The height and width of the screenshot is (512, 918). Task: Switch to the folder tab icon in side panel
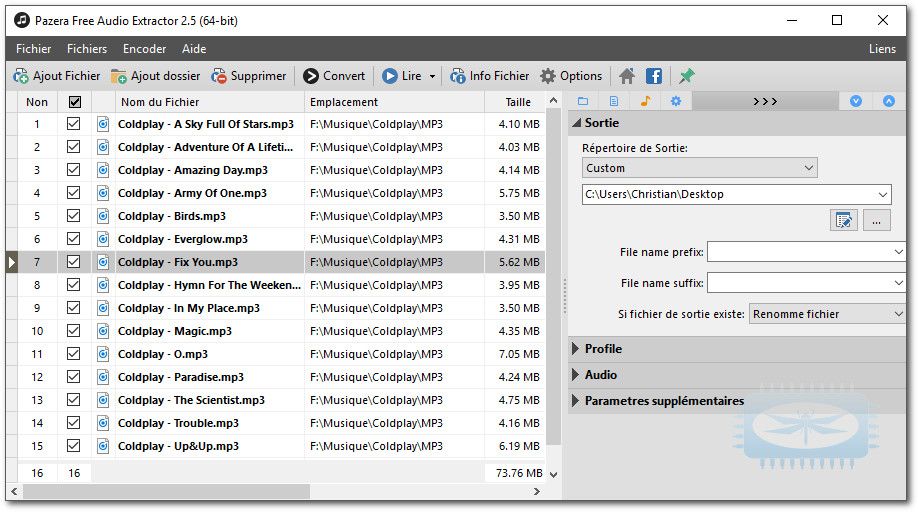pos(583,101)
